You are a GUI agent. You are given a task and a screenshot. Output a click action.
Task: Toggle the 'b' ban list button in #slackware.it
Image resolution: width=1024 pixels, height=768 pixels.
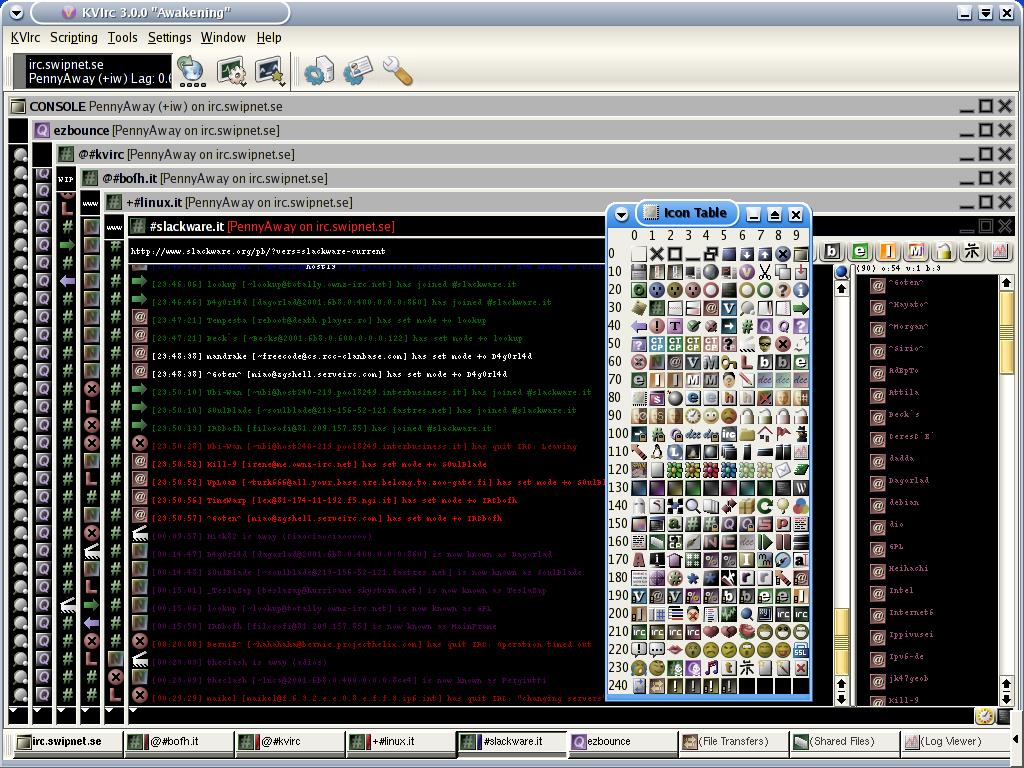(831, 251)
